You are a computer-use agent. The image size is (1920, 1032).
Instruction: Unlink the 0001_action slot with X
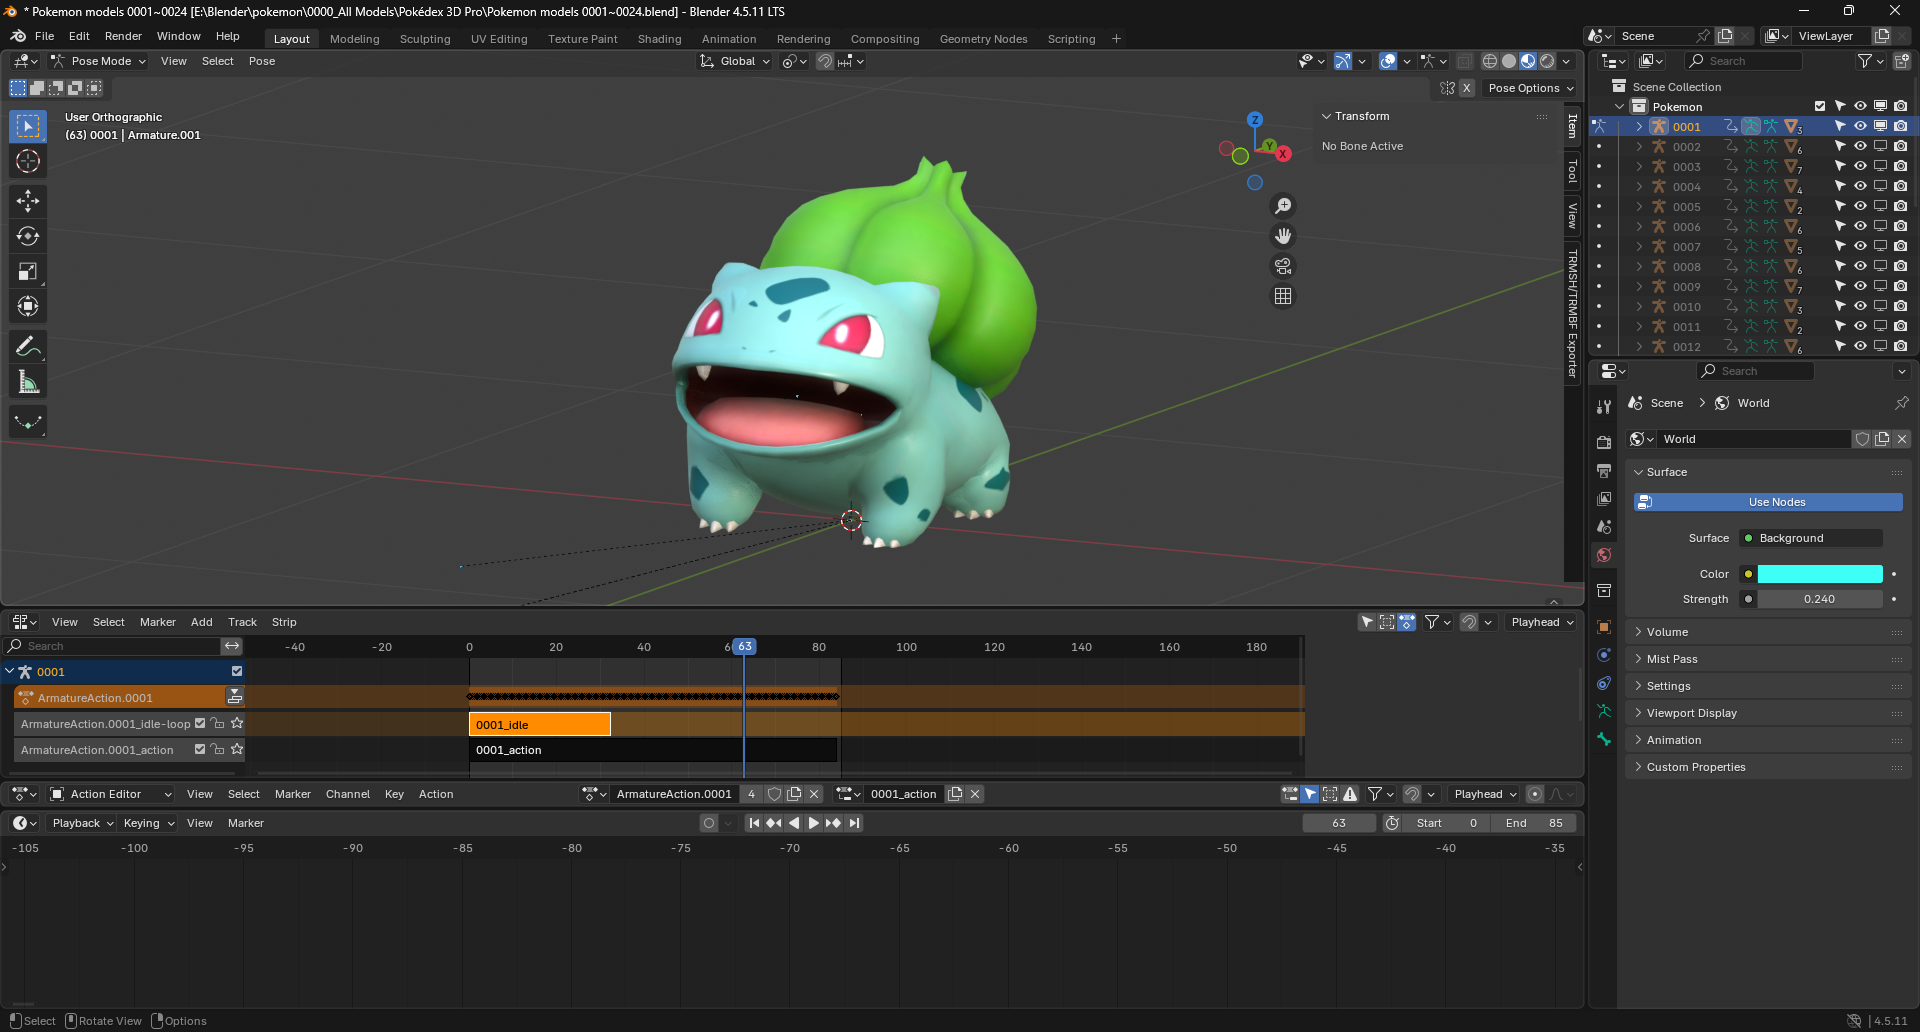[x=975, y=794]
